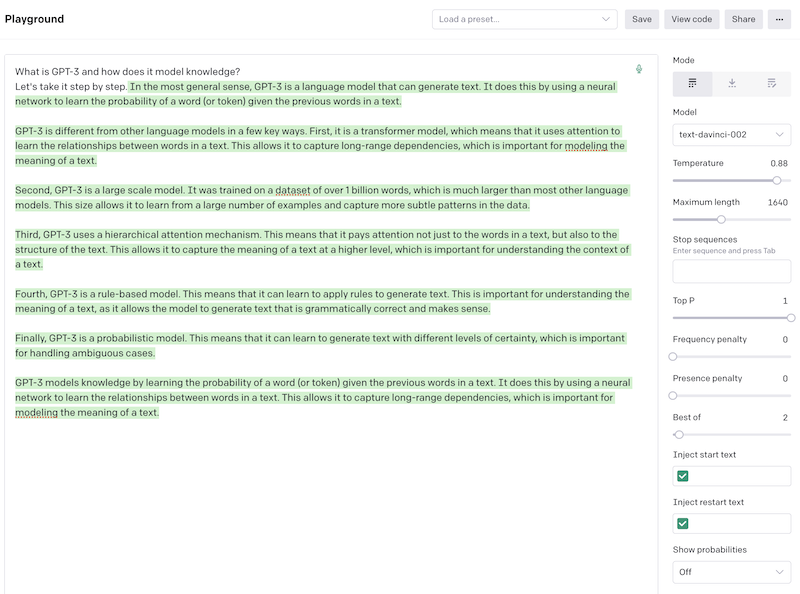Click the Share button
The width and height of the screenshot is (800, 594).
tap(743, 19)
